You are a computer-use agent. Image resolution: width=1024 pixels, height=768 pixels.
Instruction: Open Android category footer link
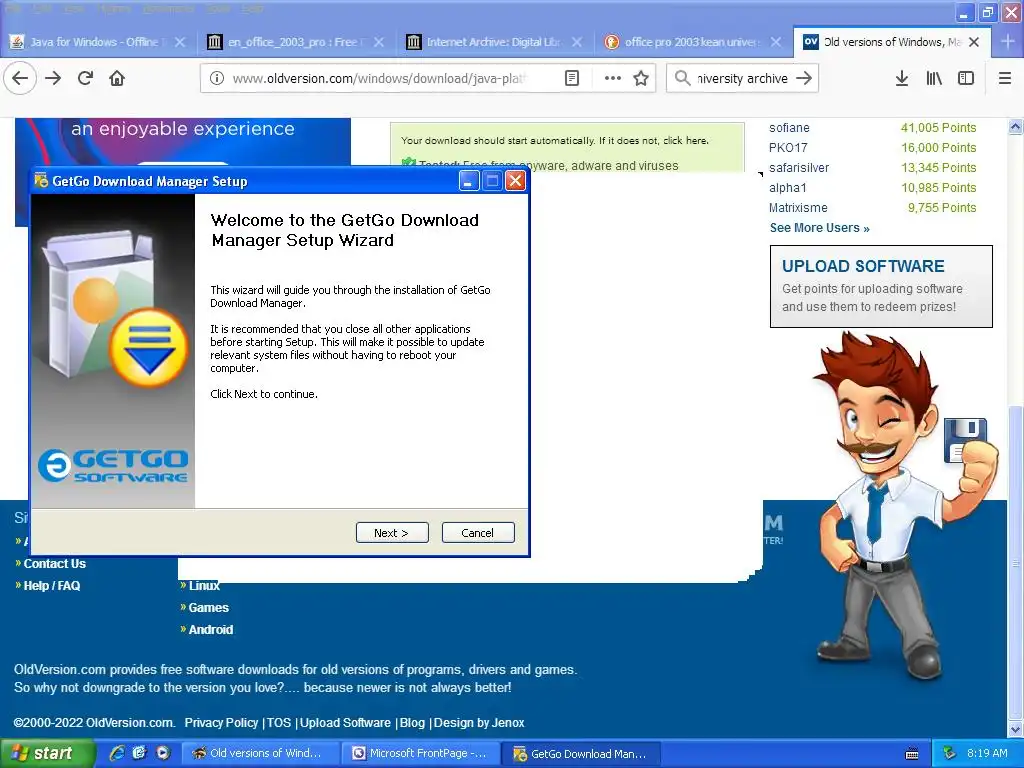[210, 630]
